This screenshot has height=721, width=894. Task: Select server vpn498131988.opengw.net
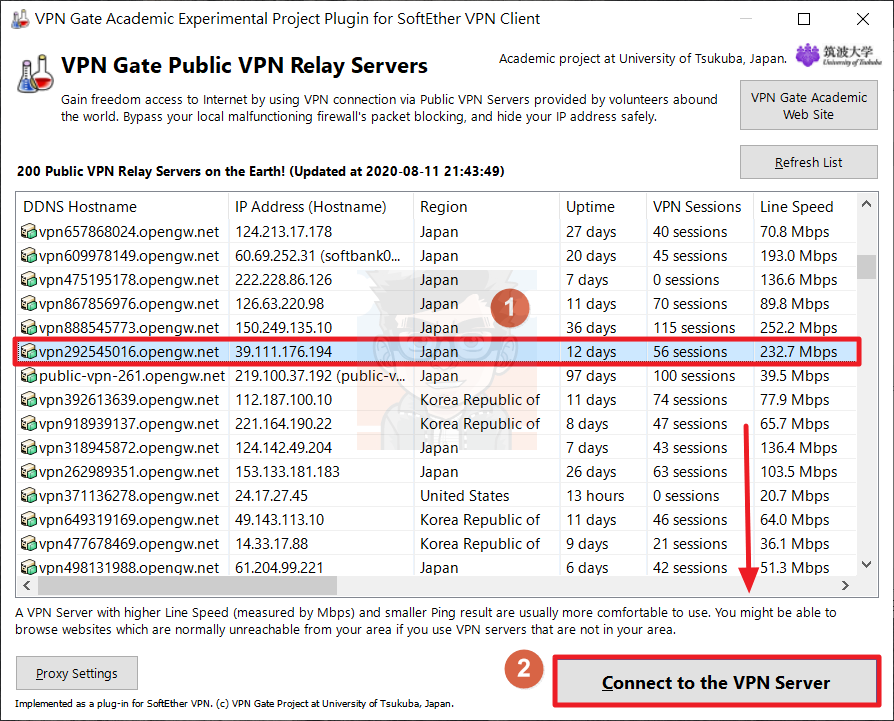[436, 566]
